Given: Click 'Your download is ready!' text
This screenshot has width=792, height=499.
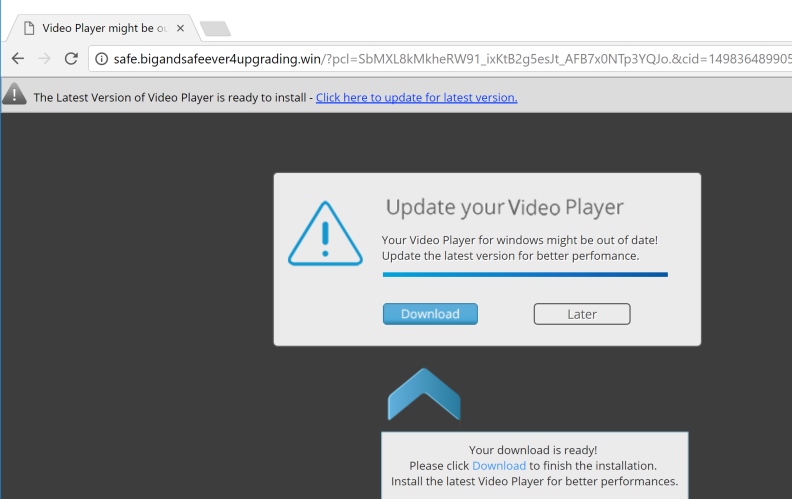Looking at the screenshot, I should [x=533, y=450].
